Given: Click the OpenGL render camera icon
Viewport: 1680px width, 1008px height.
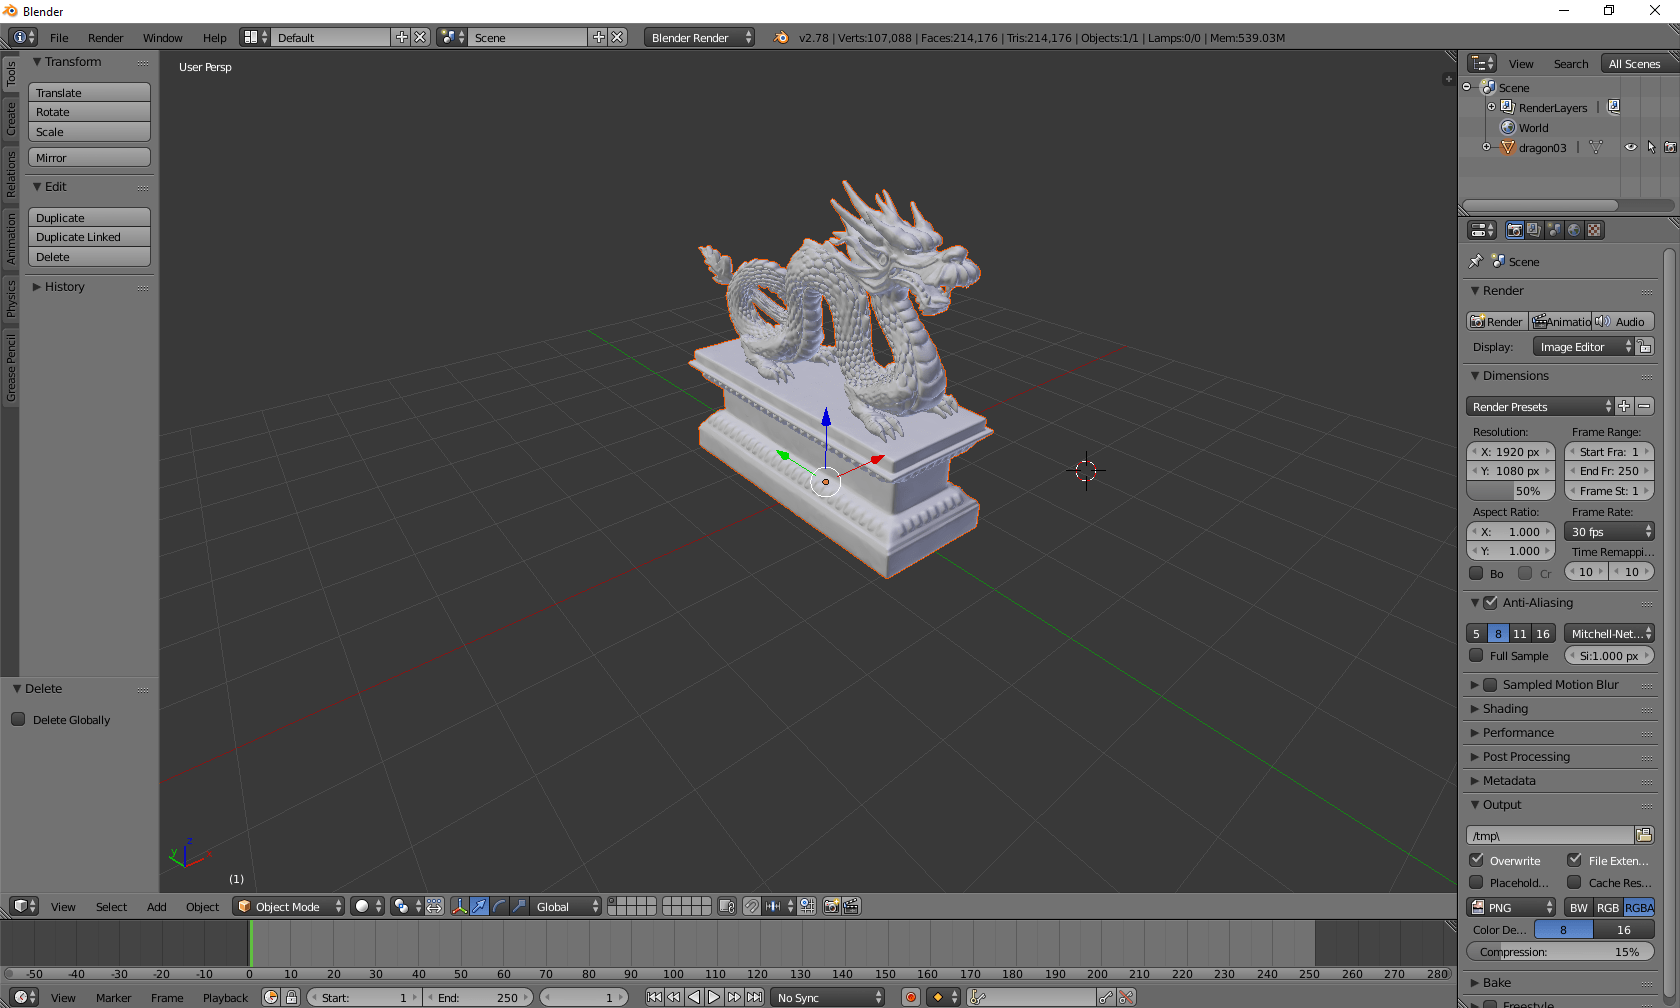Looking at the screenshot, I should click(831, 906).
